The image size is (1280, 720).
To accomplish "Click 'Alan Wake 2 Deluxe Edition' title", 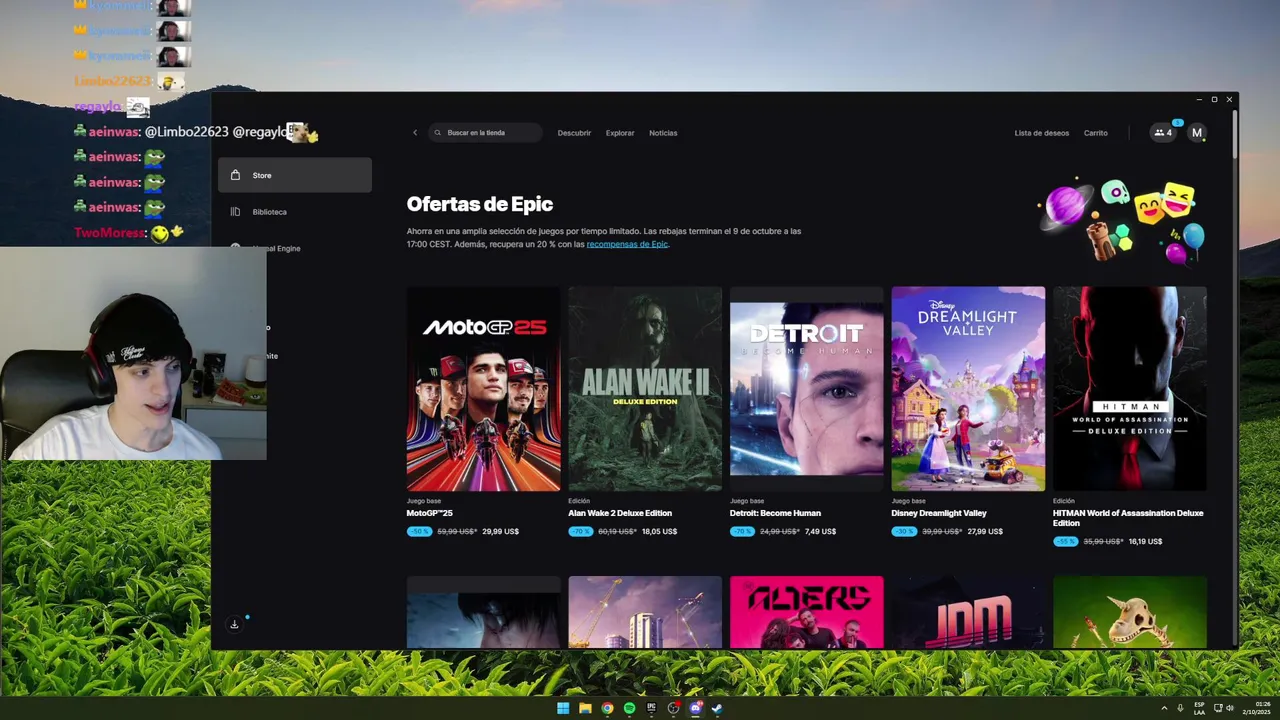I will pyautogui.click(x=620, y=513).
